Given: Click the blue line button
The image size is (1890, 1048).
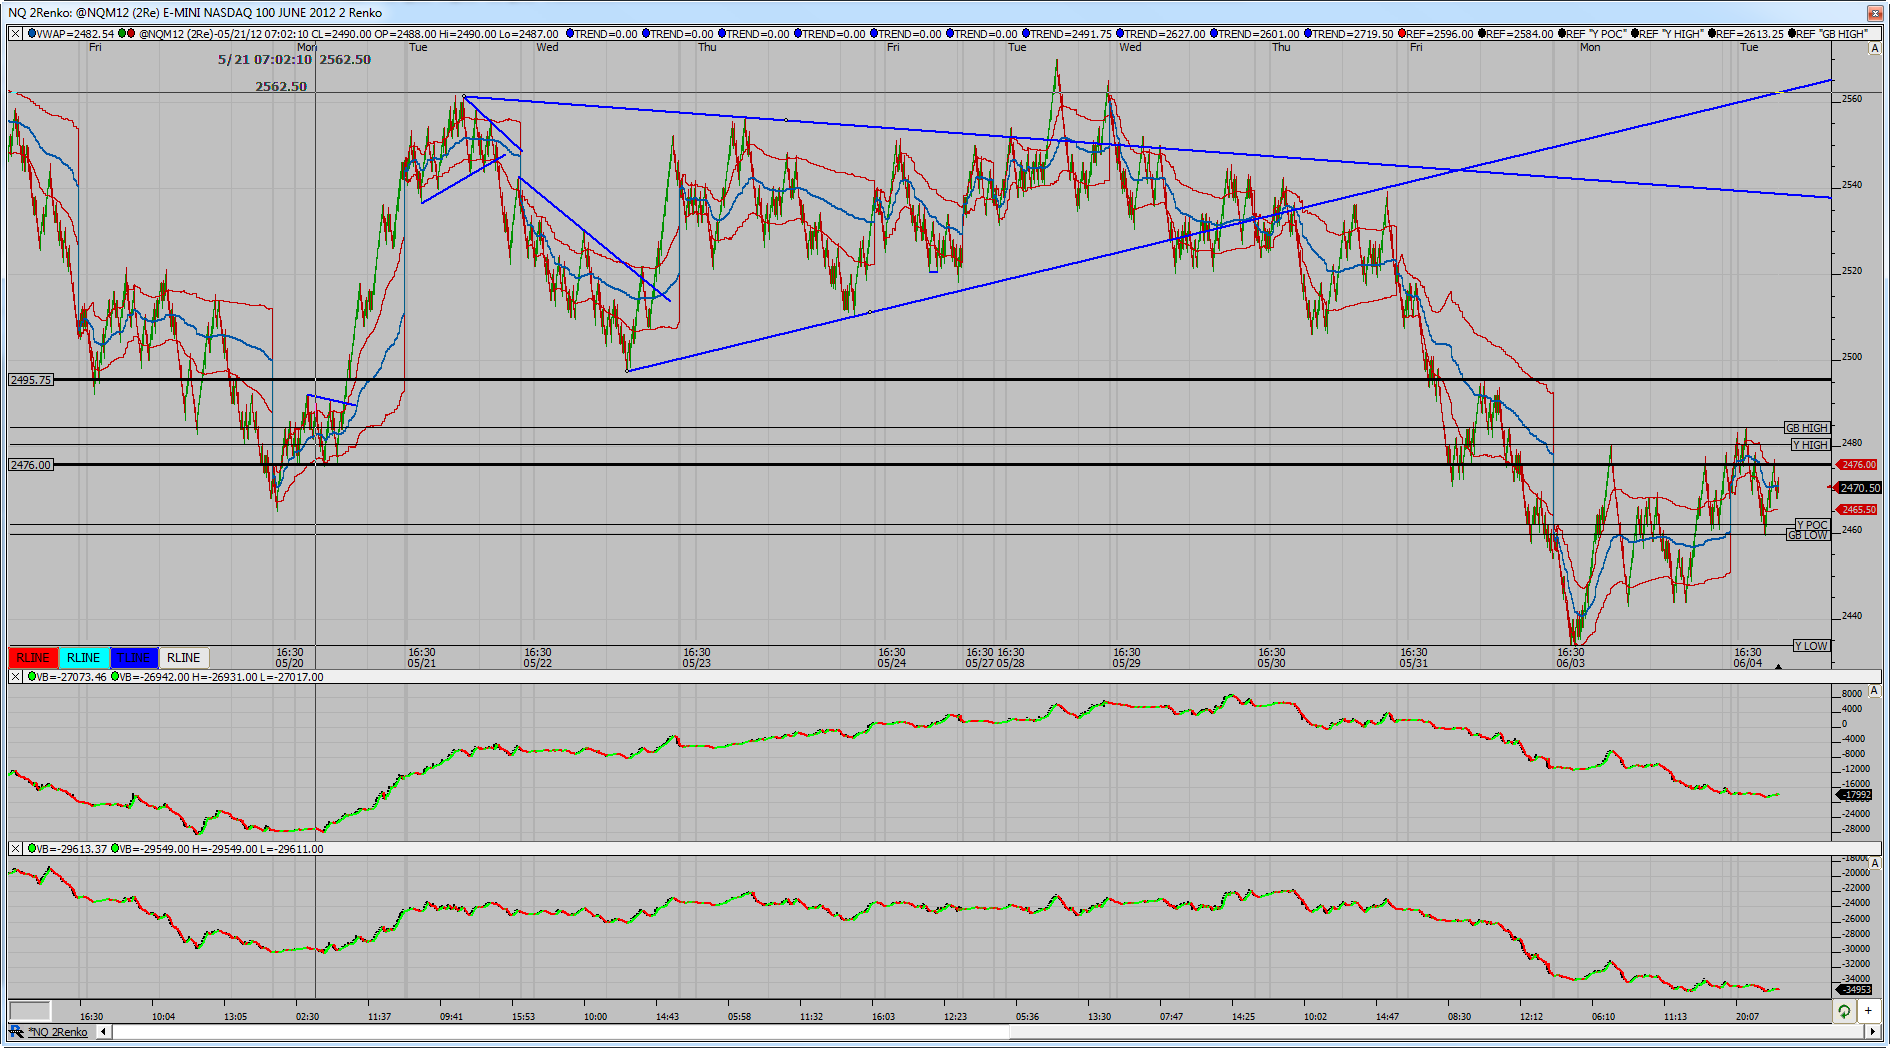Looking at the screenshot, I should click(x=134, y=657).
